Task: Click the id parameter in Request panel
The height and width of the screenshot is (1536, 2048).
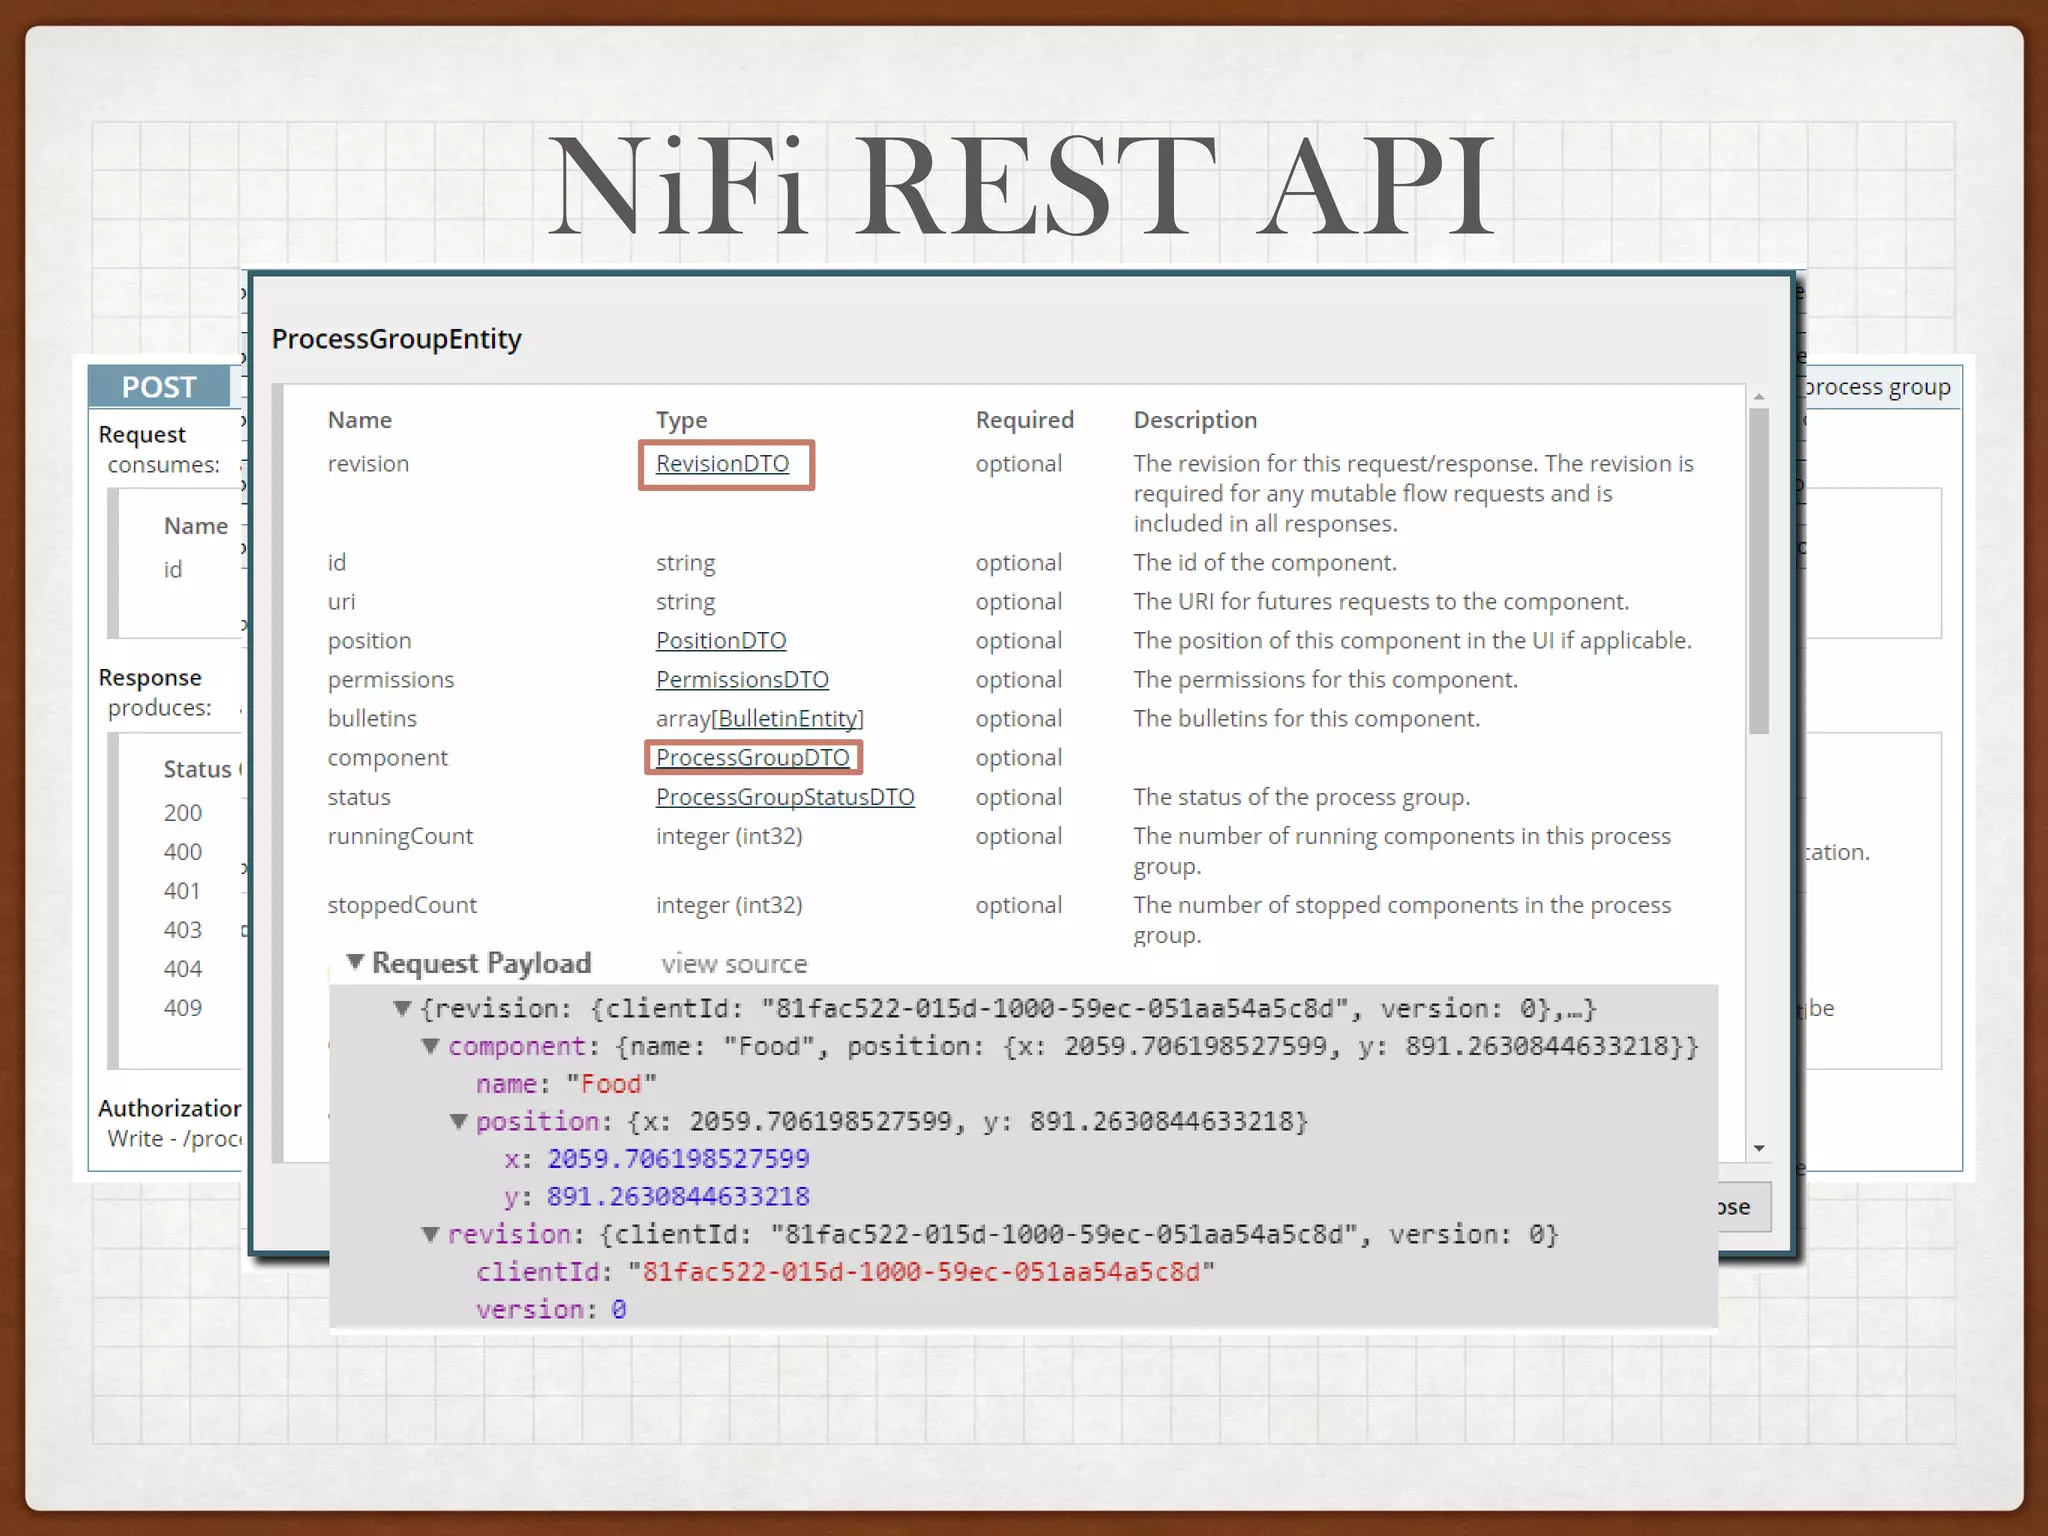Action: [x=173, y=570]
